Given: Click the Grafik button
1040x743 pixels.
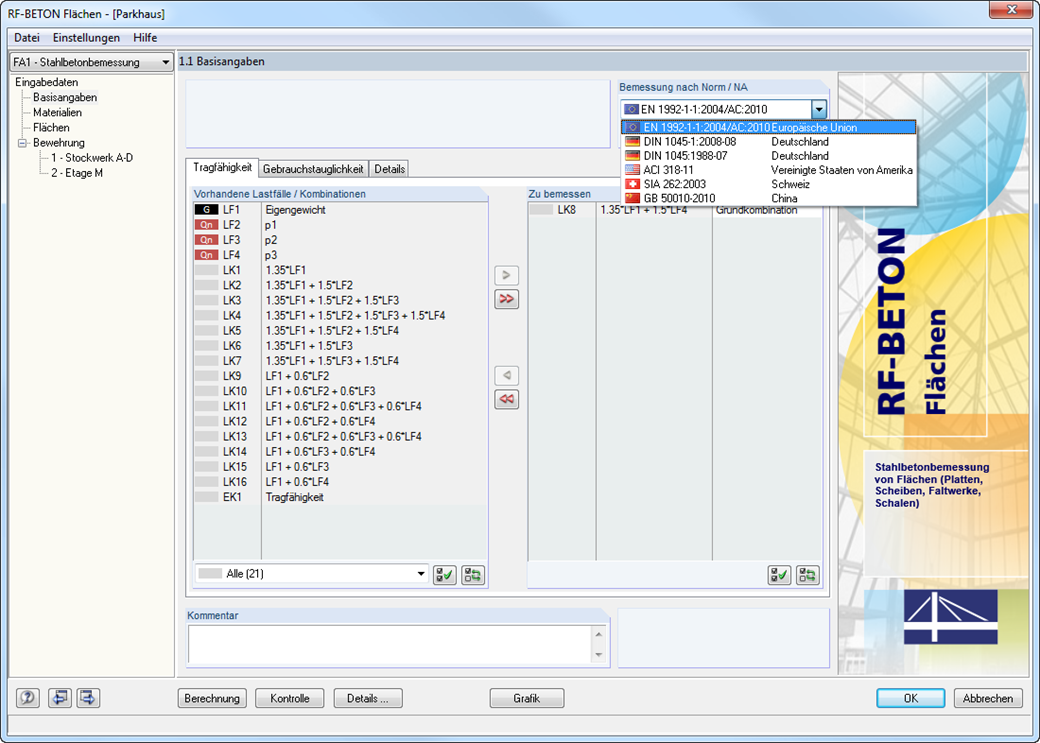Looking at the screenshot, I should click(527, 699).
